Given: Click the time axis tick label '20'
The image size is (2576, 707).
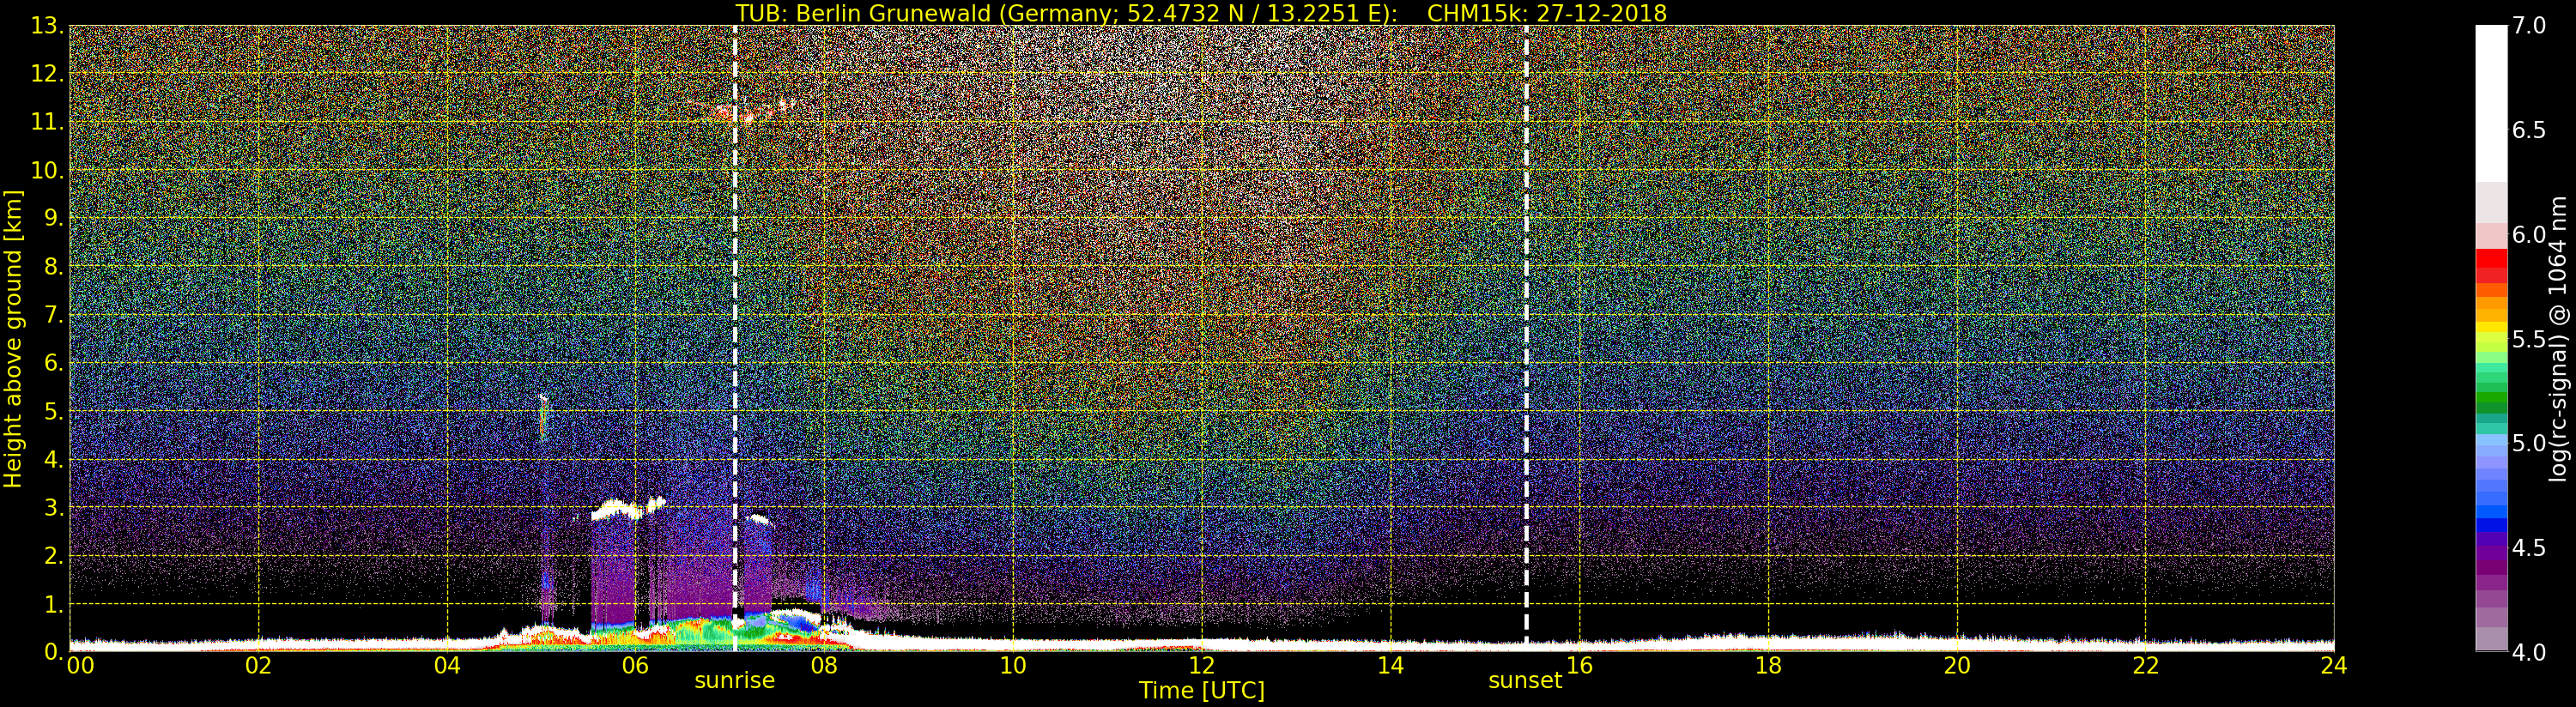Looking at the screenshot, I should 1957,665.
